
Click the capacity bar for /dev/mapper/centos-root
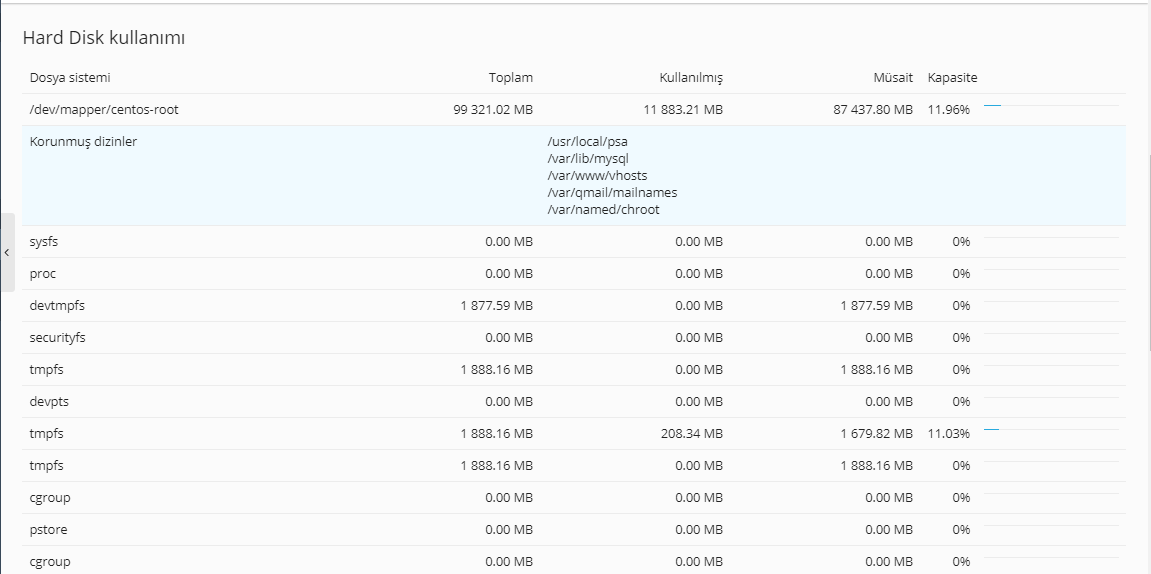click(x=1051, y=106)
